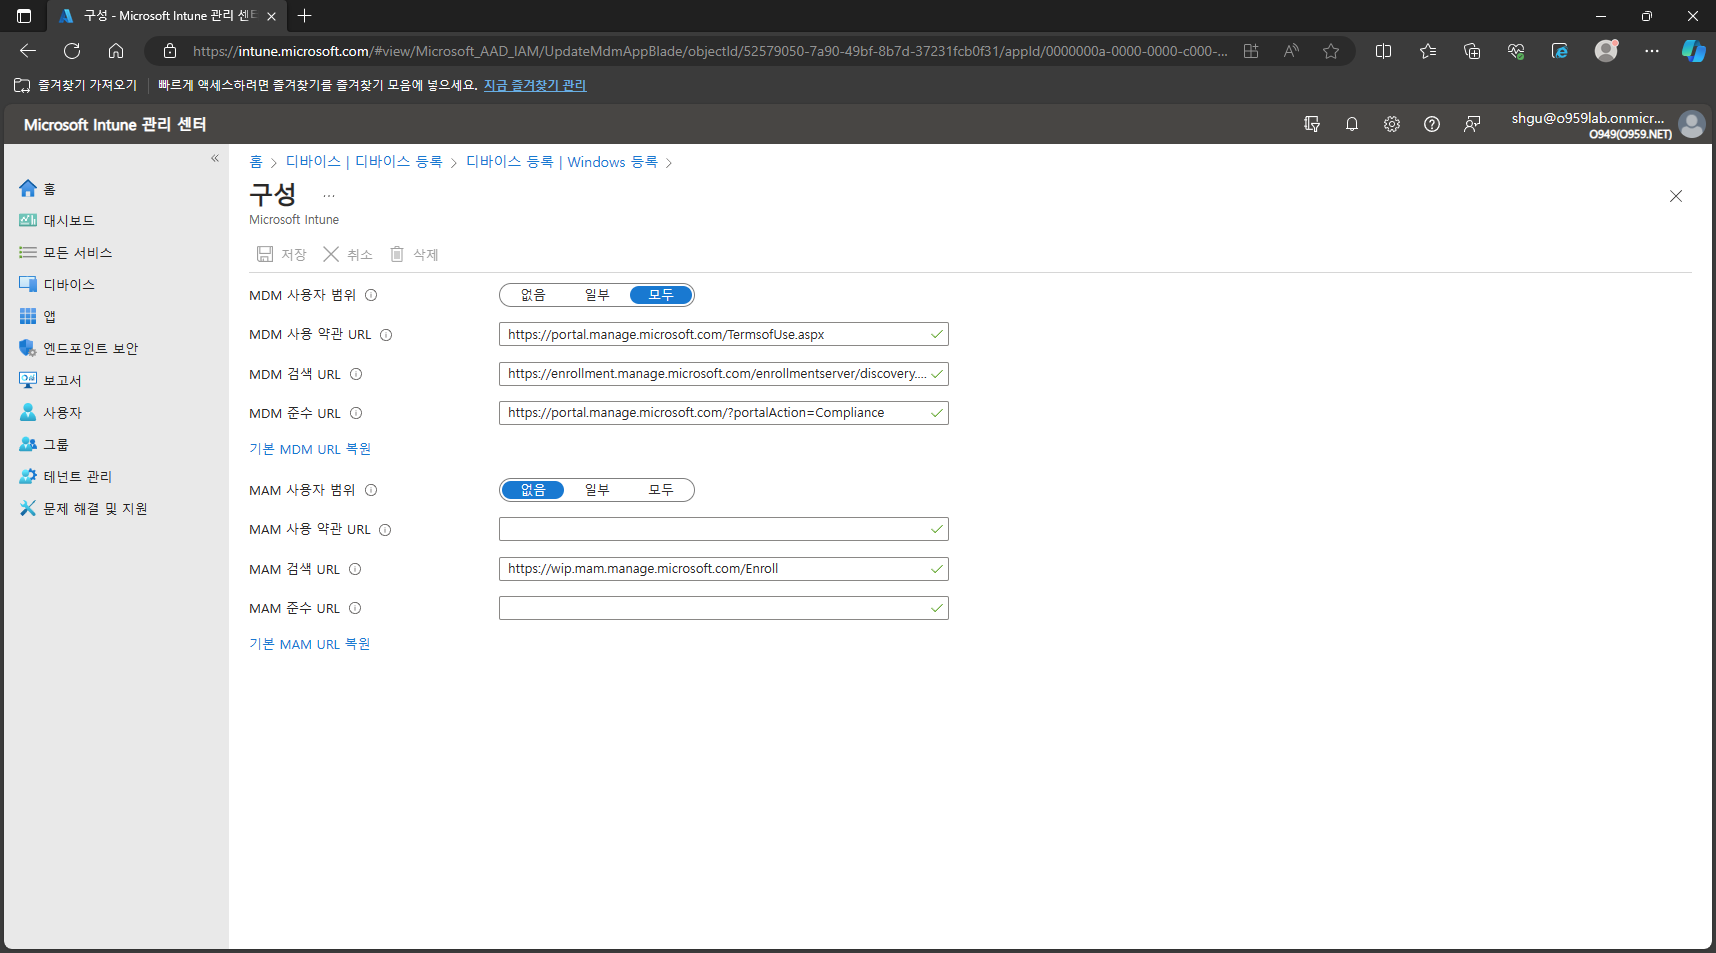Show info for MDM 준수 URL

(x=356, y=413)
